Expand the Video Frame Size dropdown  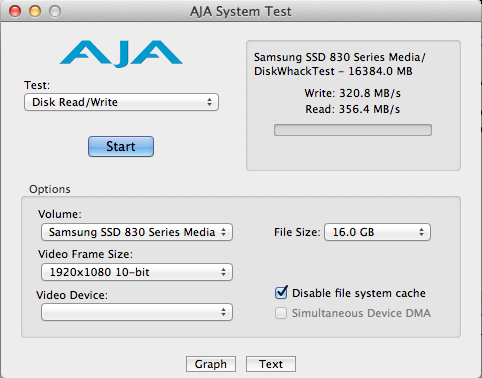click(137, 272)
